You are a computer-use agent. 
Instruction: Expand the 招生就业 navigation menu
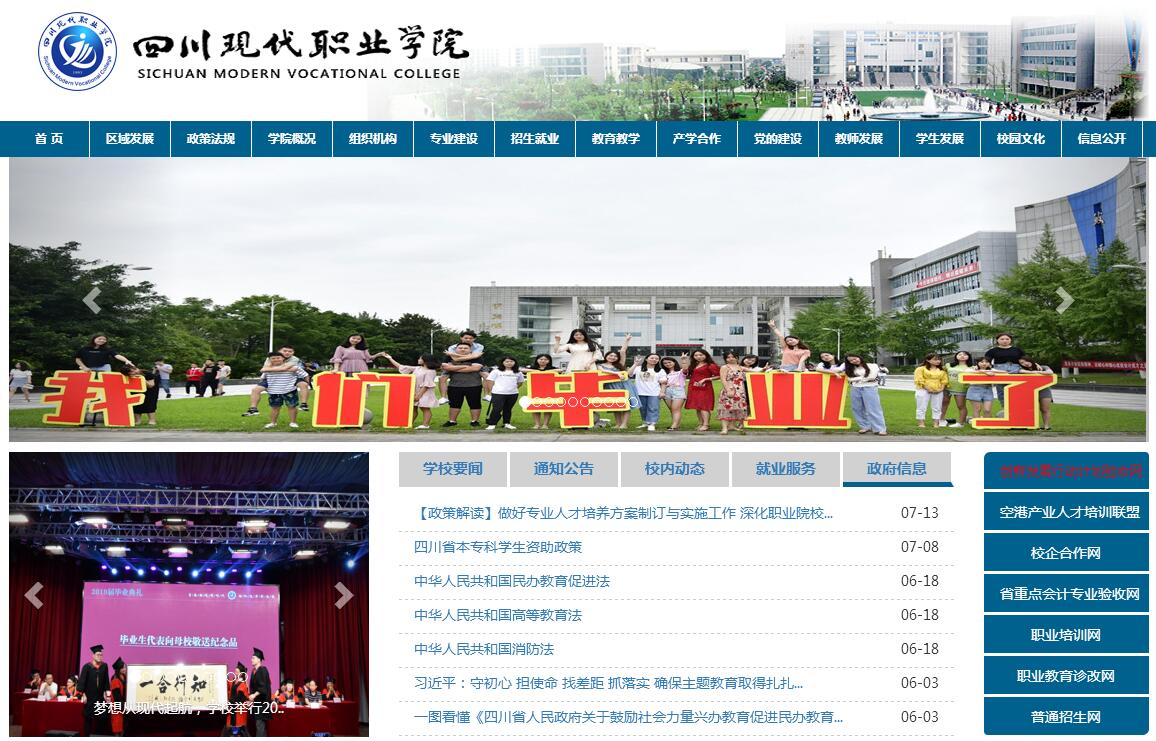coord(534,139)
